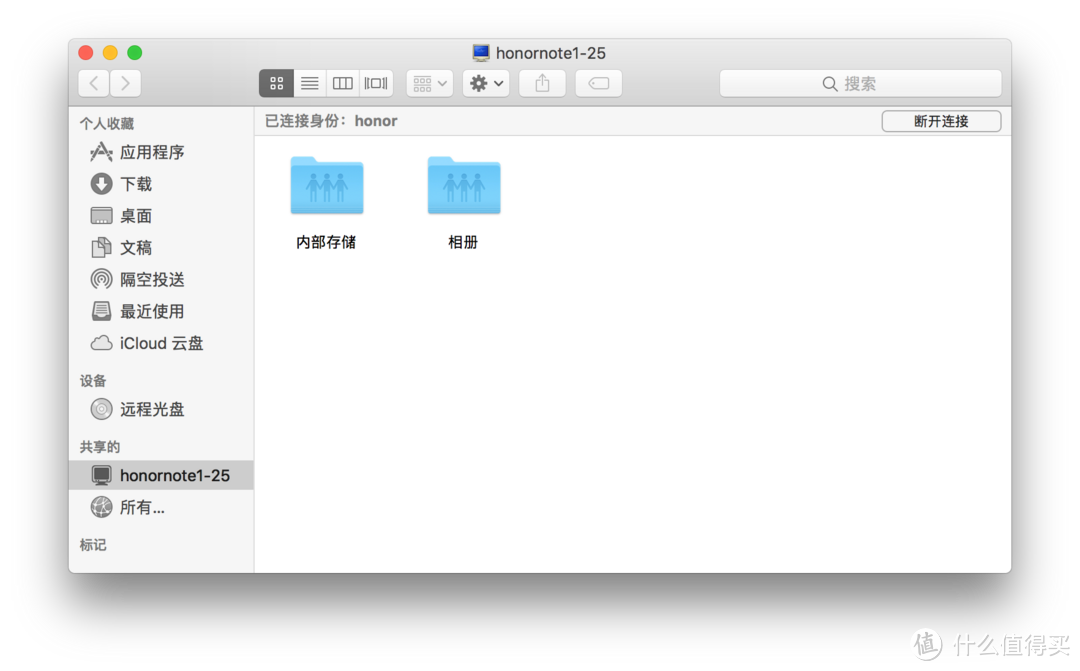
Task: Click the 标记 section header
Action: pyautogui.click(x=93, y=545)
